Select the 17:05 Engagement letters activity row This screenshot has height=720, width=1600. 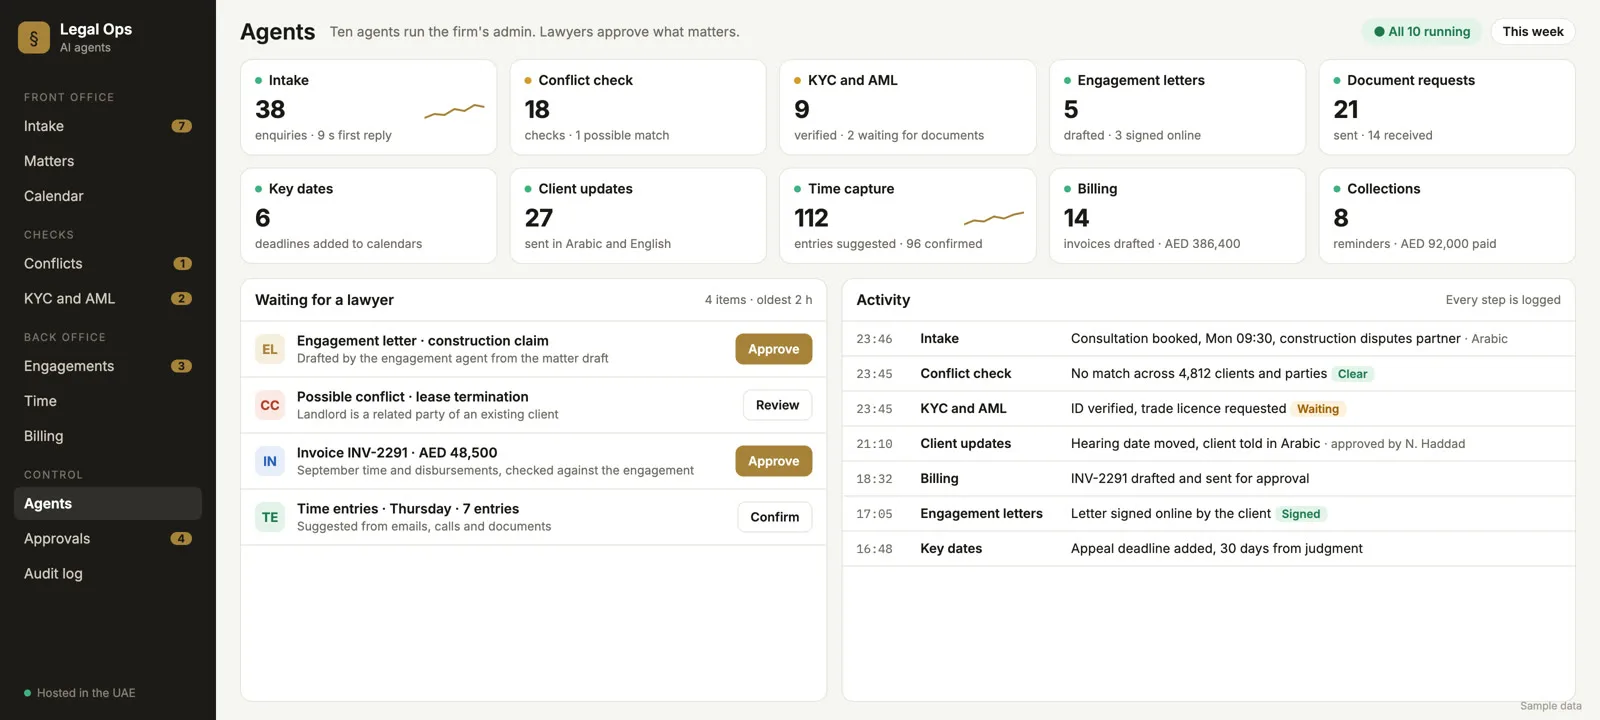1208,514
